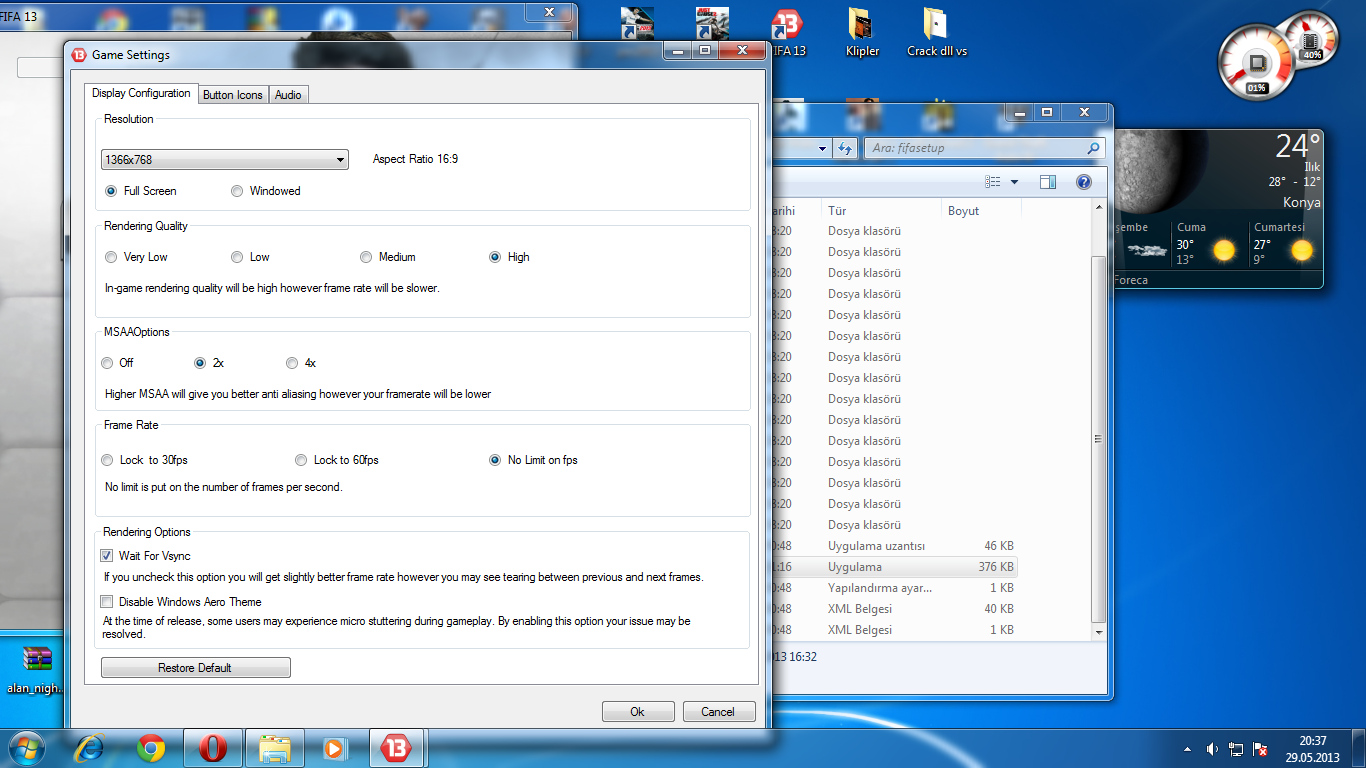Open the Crack dll vs folder

pos(937,31)
